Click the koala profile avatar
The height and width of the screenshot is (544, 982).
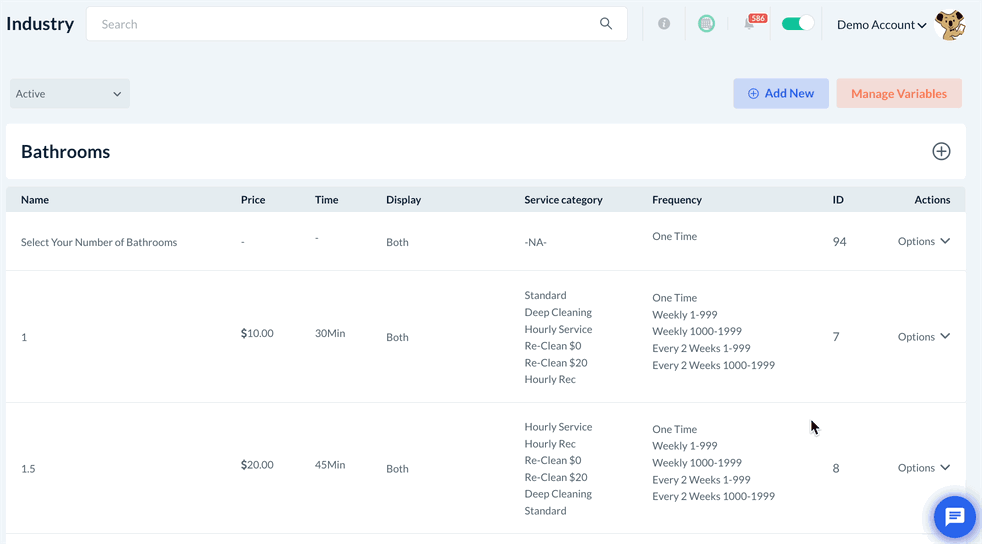(949, 25)
